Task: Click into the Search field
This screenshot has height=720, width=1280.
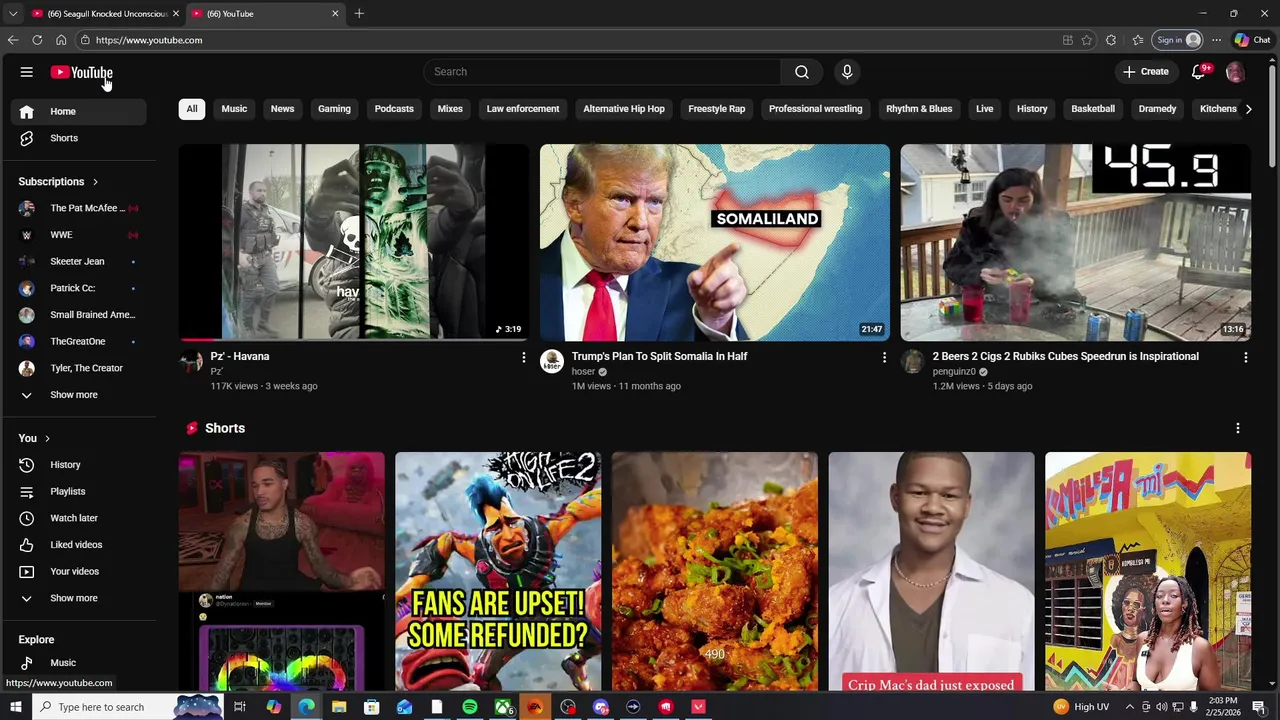Action: (x=603, y=72)
